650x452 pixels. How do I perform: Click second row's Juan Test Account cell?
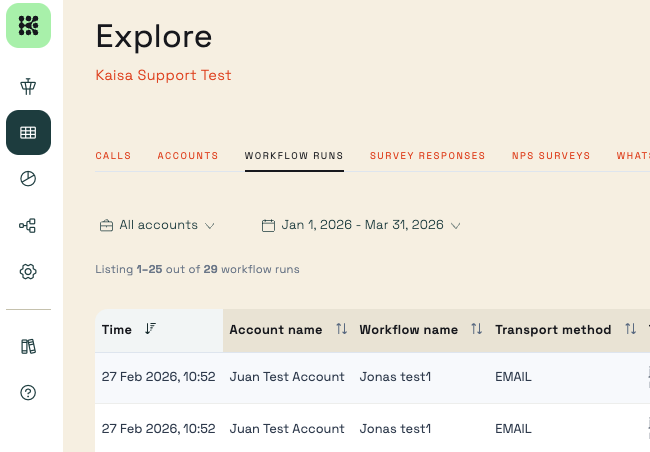tap(287, 428)
